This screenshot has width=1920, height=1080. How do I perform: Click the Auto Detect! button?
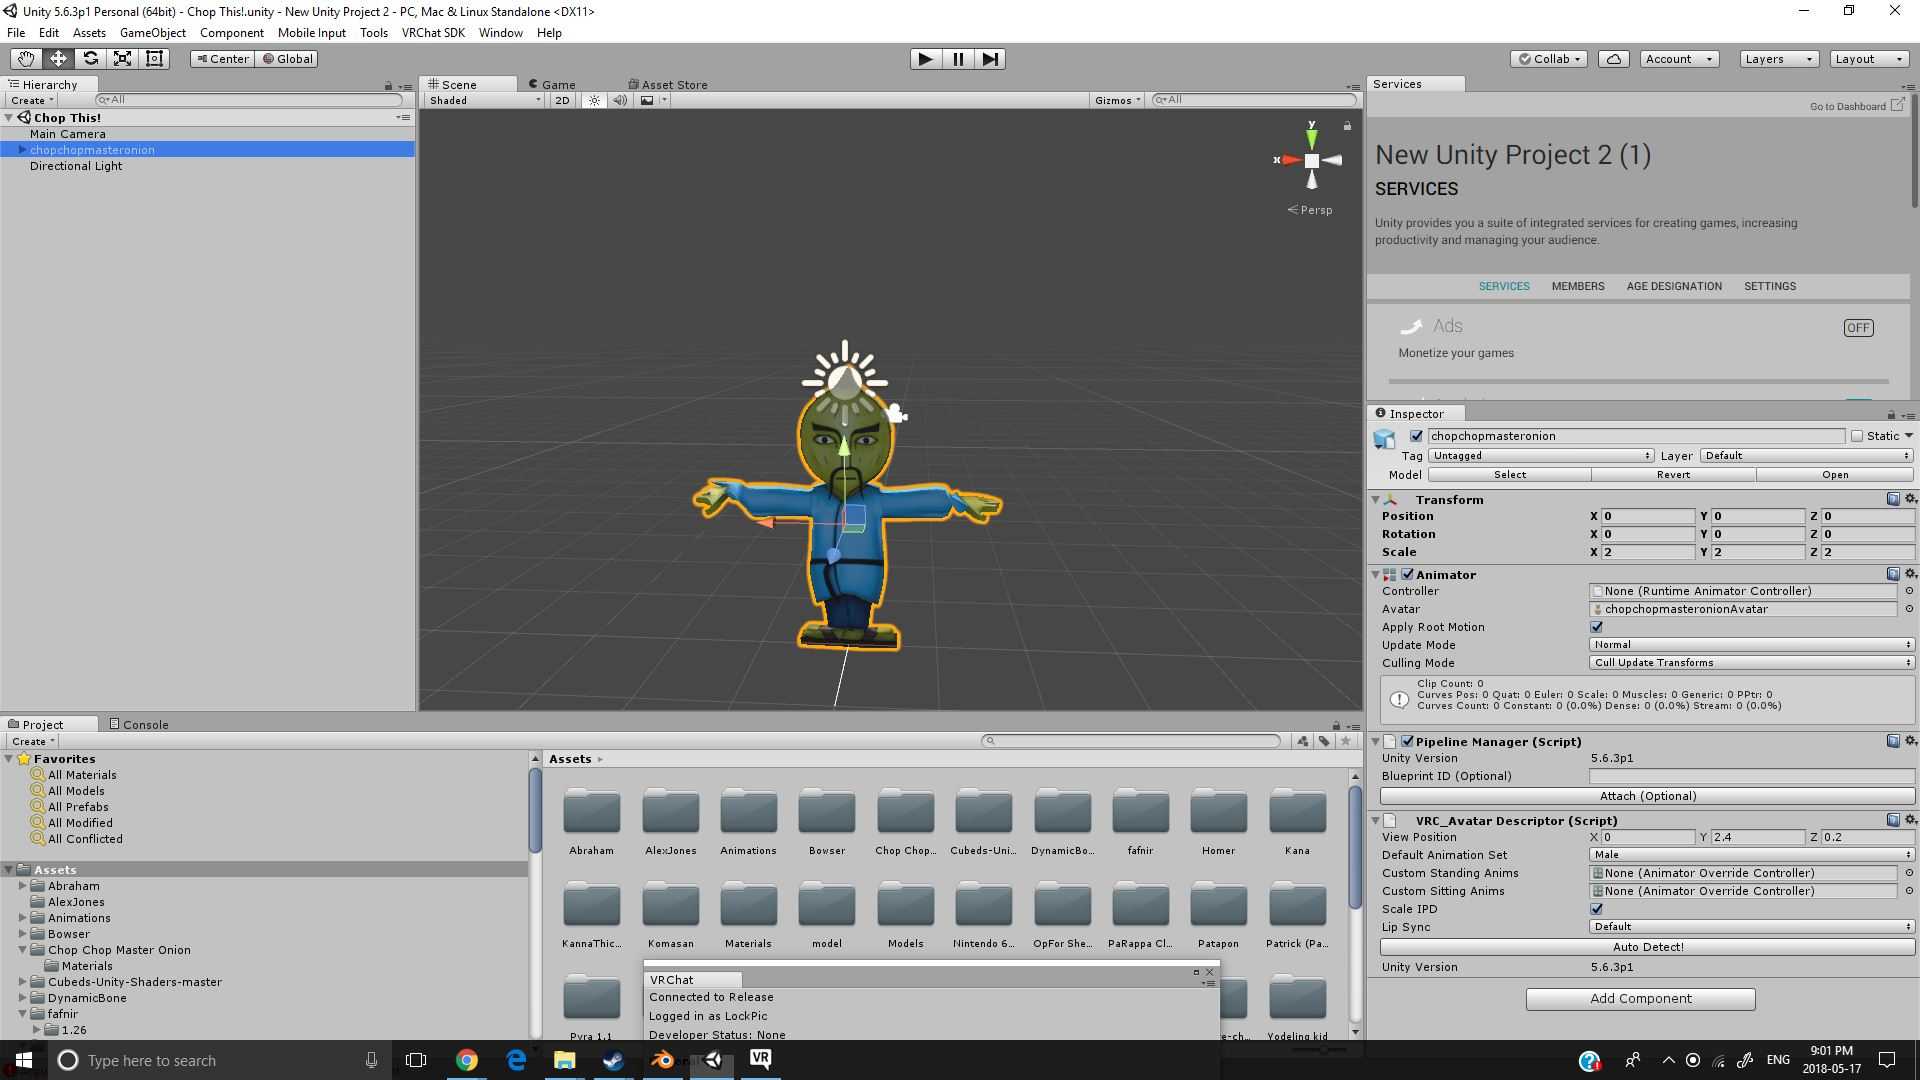click(1647, 946)
